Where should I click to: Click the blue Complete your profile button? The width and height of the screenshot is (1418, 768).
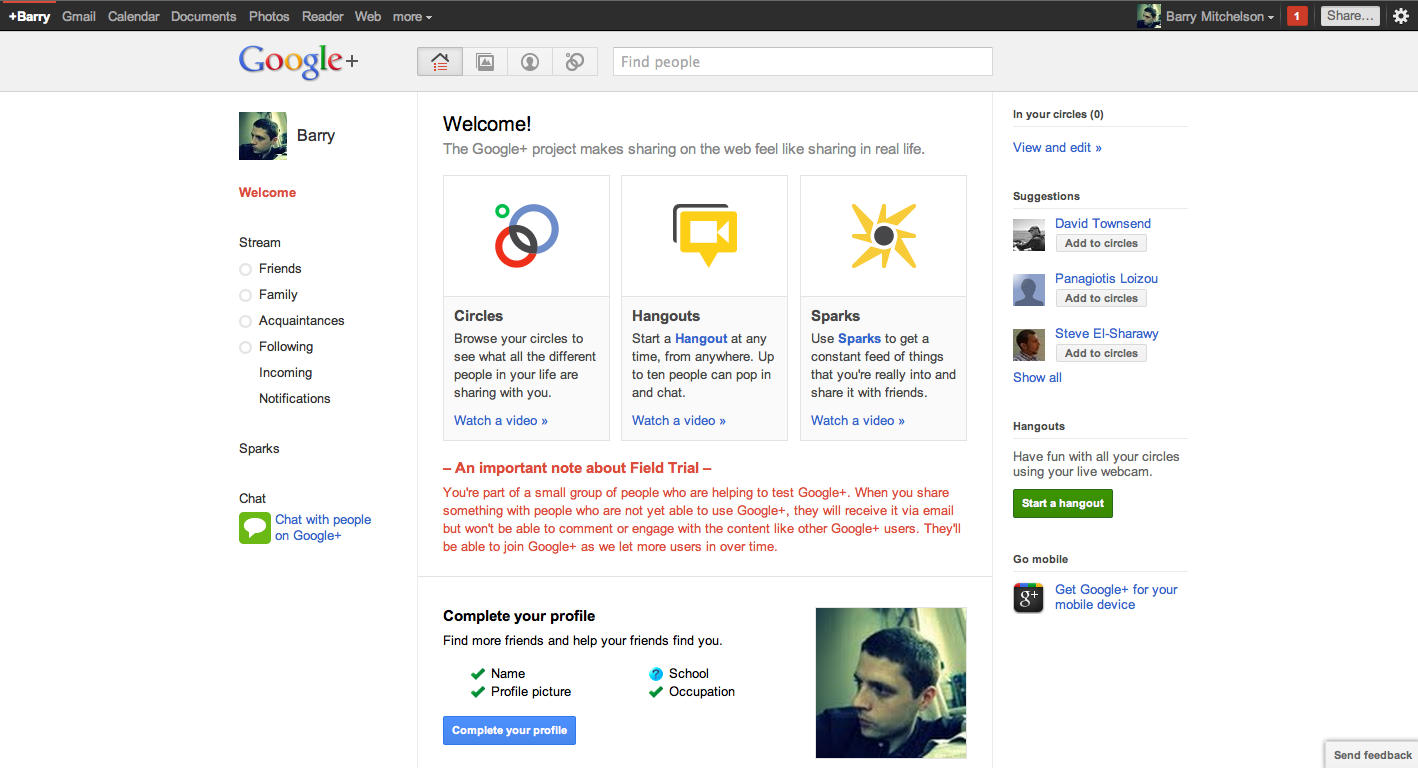click(x=509, y=730)
